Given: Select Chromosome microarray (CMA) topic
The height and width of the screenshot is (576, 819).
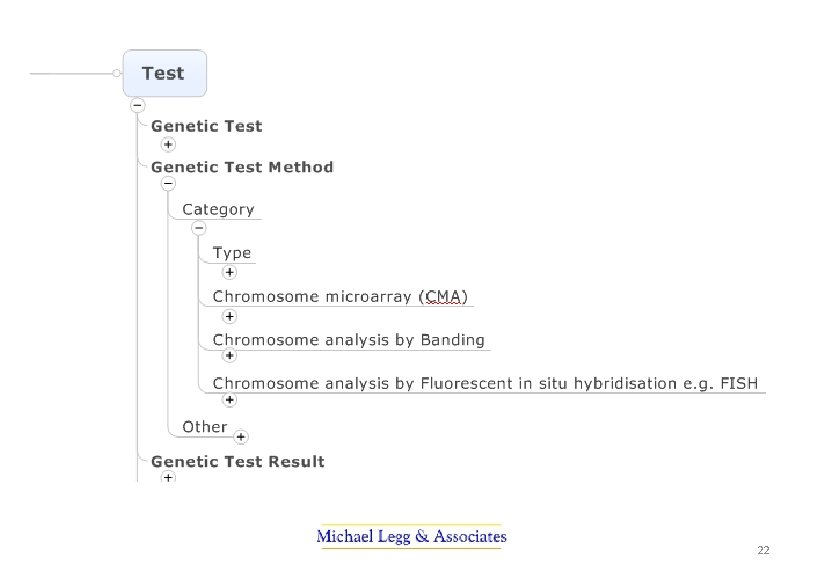Looking at the screenshot, I should tap(340, 297).
